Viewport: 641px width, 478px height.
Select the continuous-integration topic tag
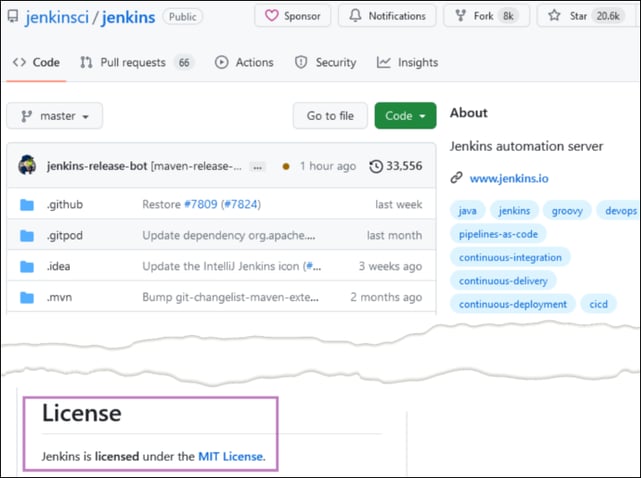pos(510,257)
